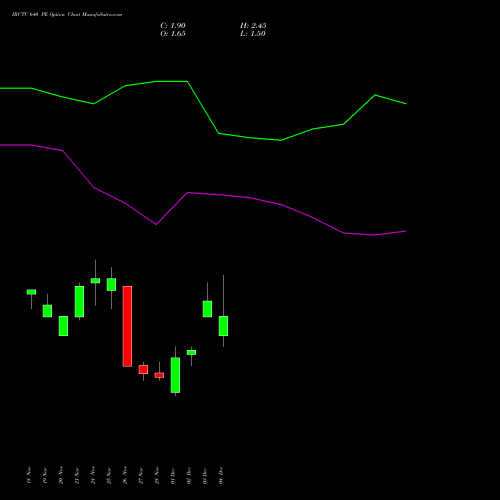Click the '04 Dec' date axis label

pos(221,475)
